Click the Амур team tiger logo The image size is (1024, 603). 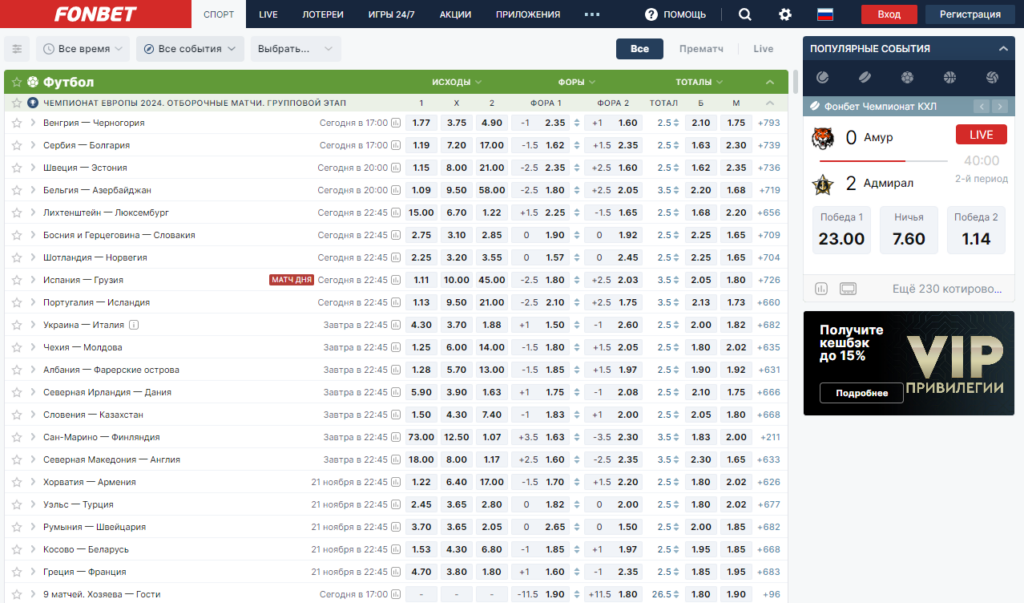point(823,138)
